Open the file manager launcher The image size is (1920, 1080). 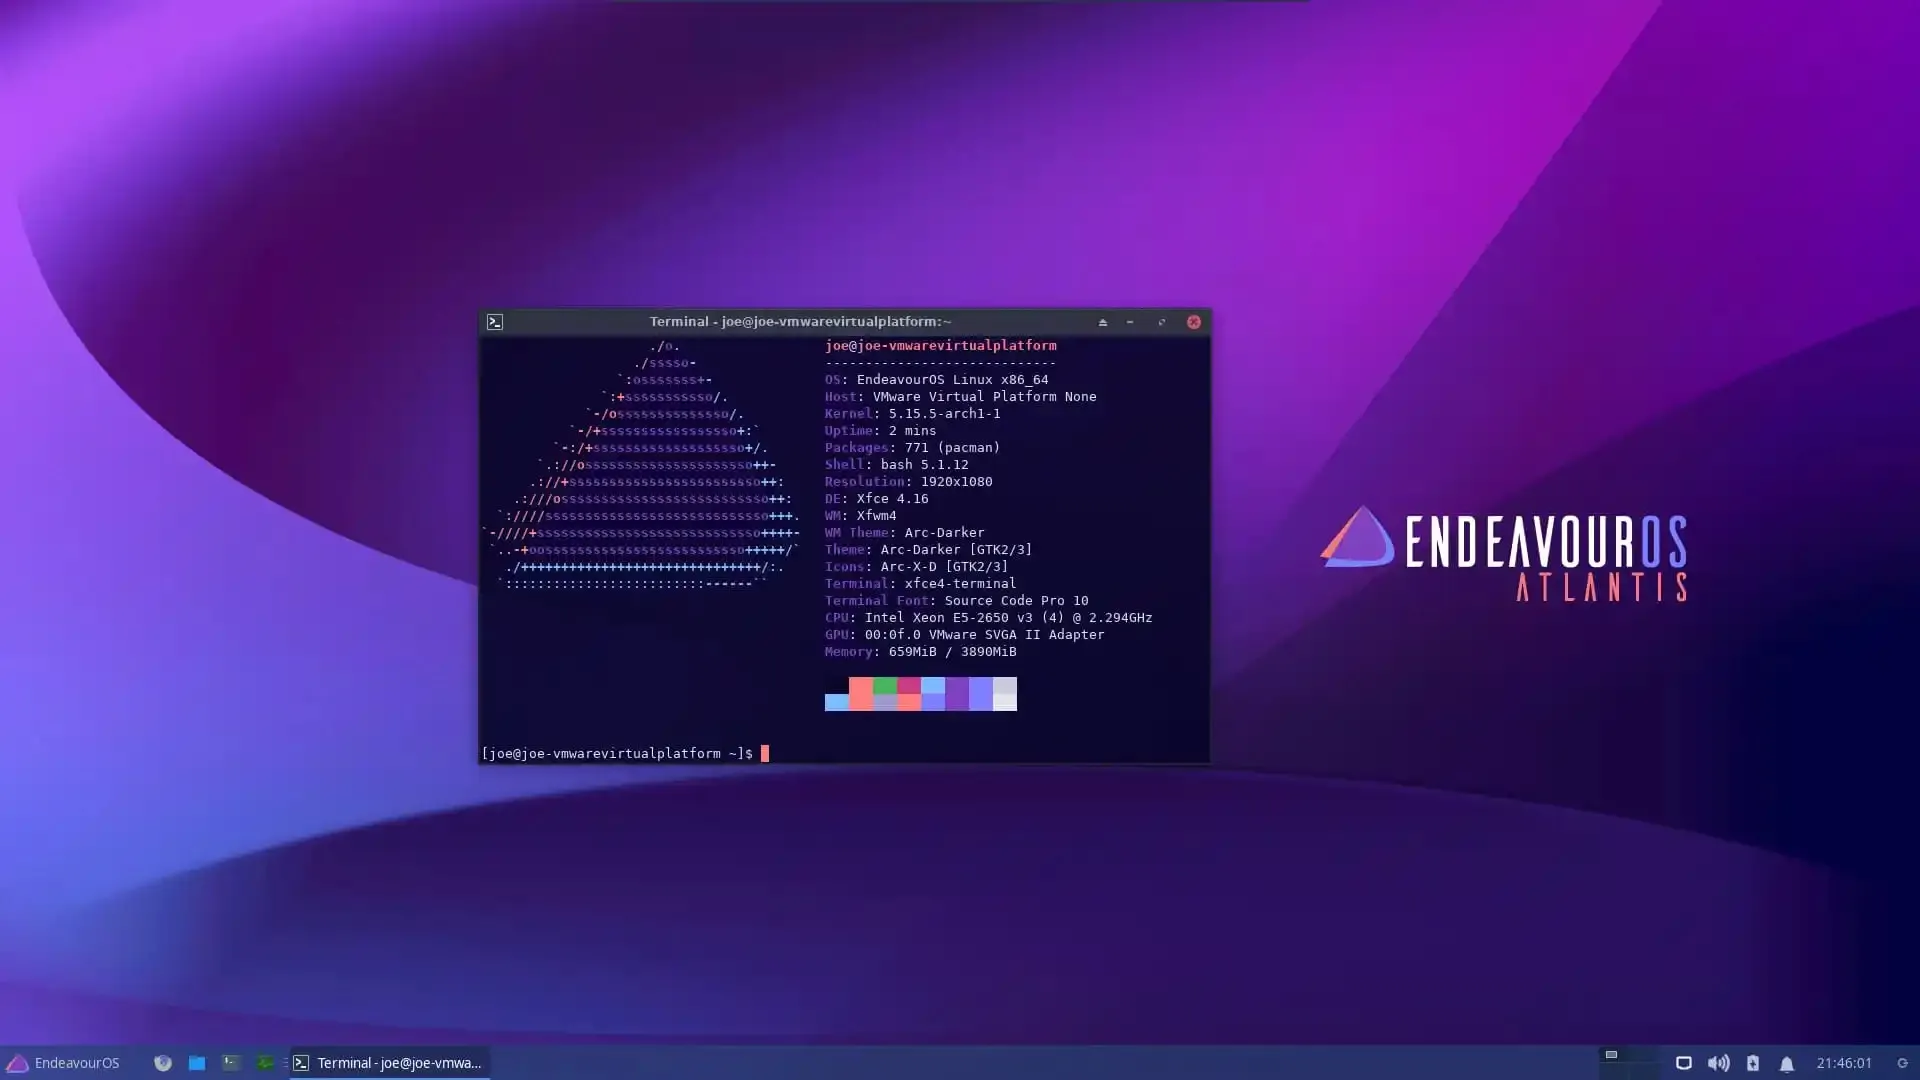(x=197, y=1063)
